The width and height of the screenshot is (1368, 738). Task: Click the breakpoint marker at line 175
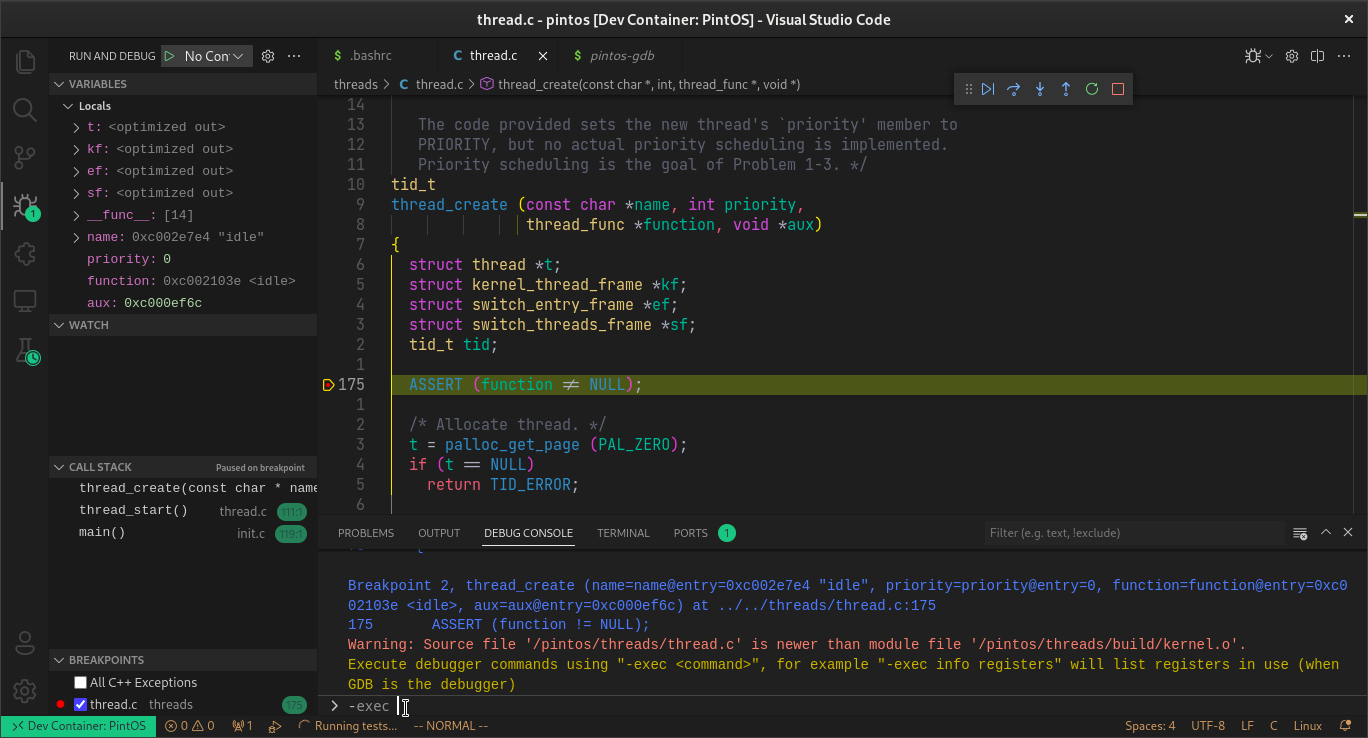point(328,385)
